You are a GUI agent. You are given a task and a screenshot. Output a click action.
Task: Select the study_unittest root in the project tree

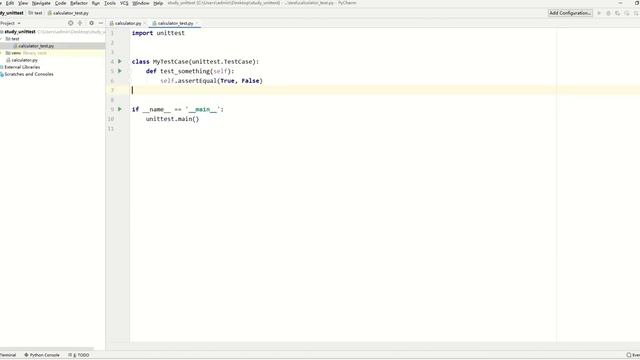pyautogui.click(x=20, y=31)
